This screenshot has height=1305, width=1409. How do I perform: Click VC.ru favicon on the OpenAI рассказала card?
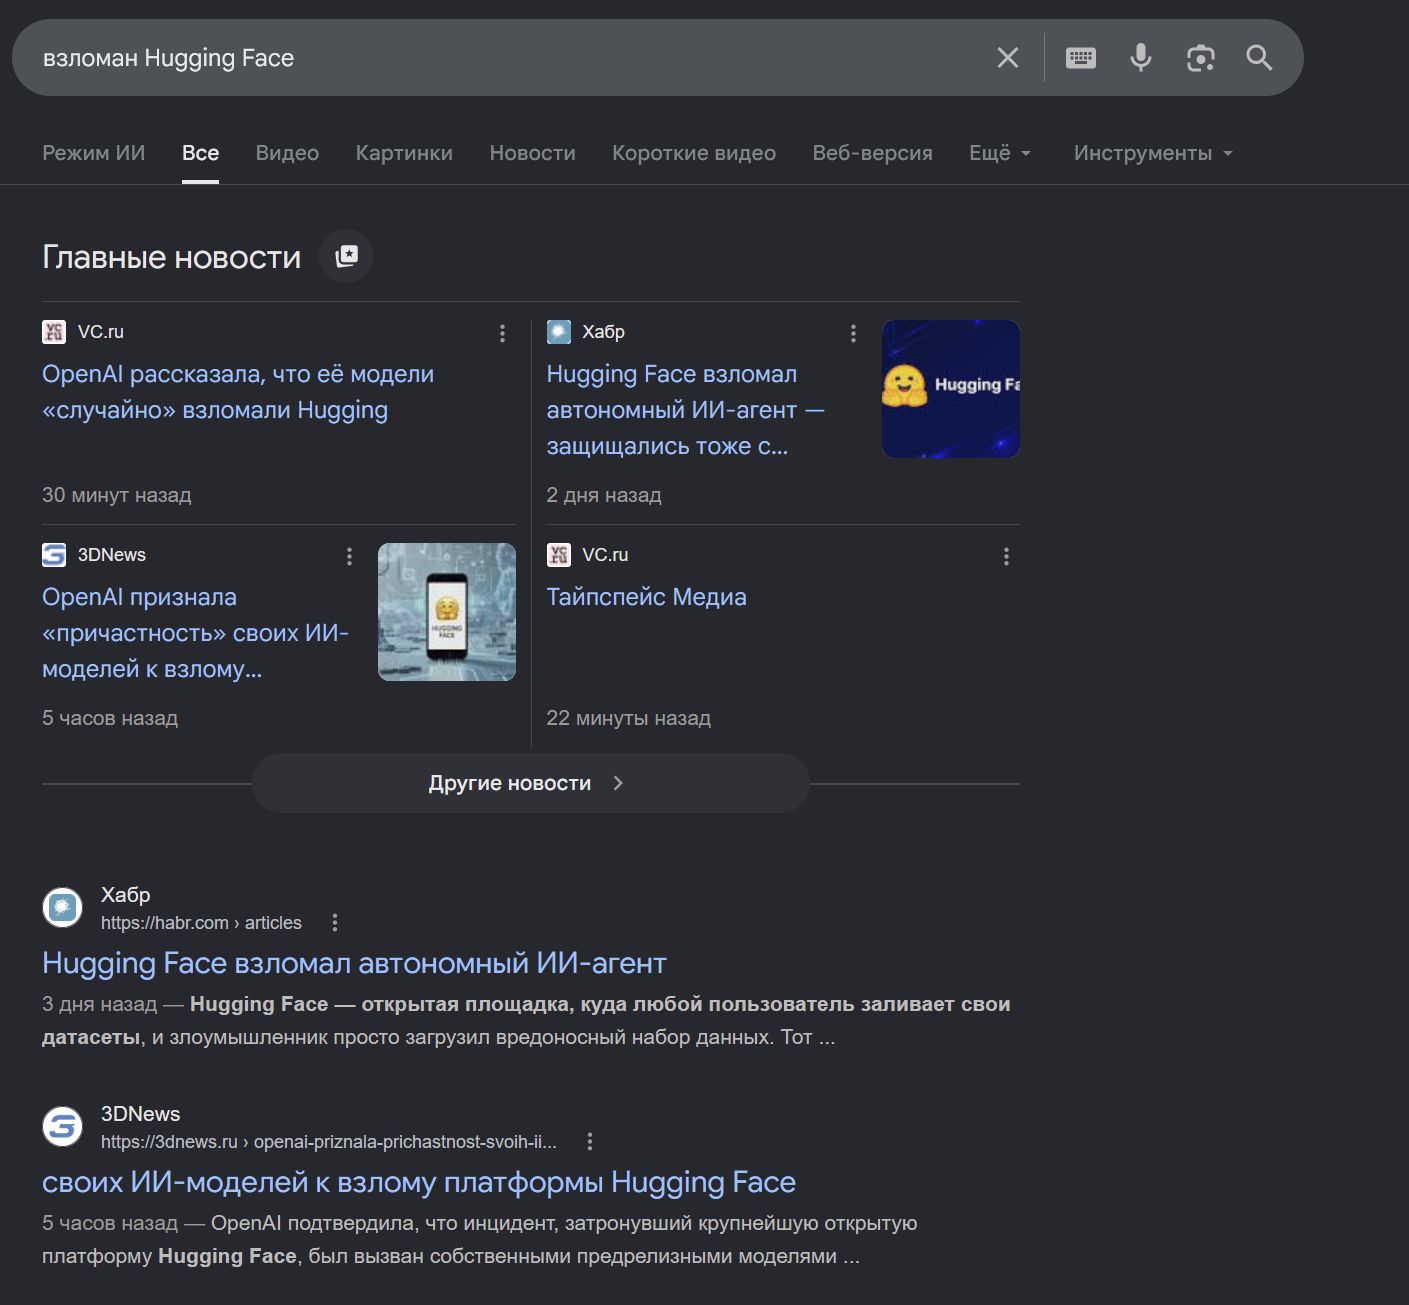[x=54, y=332]
